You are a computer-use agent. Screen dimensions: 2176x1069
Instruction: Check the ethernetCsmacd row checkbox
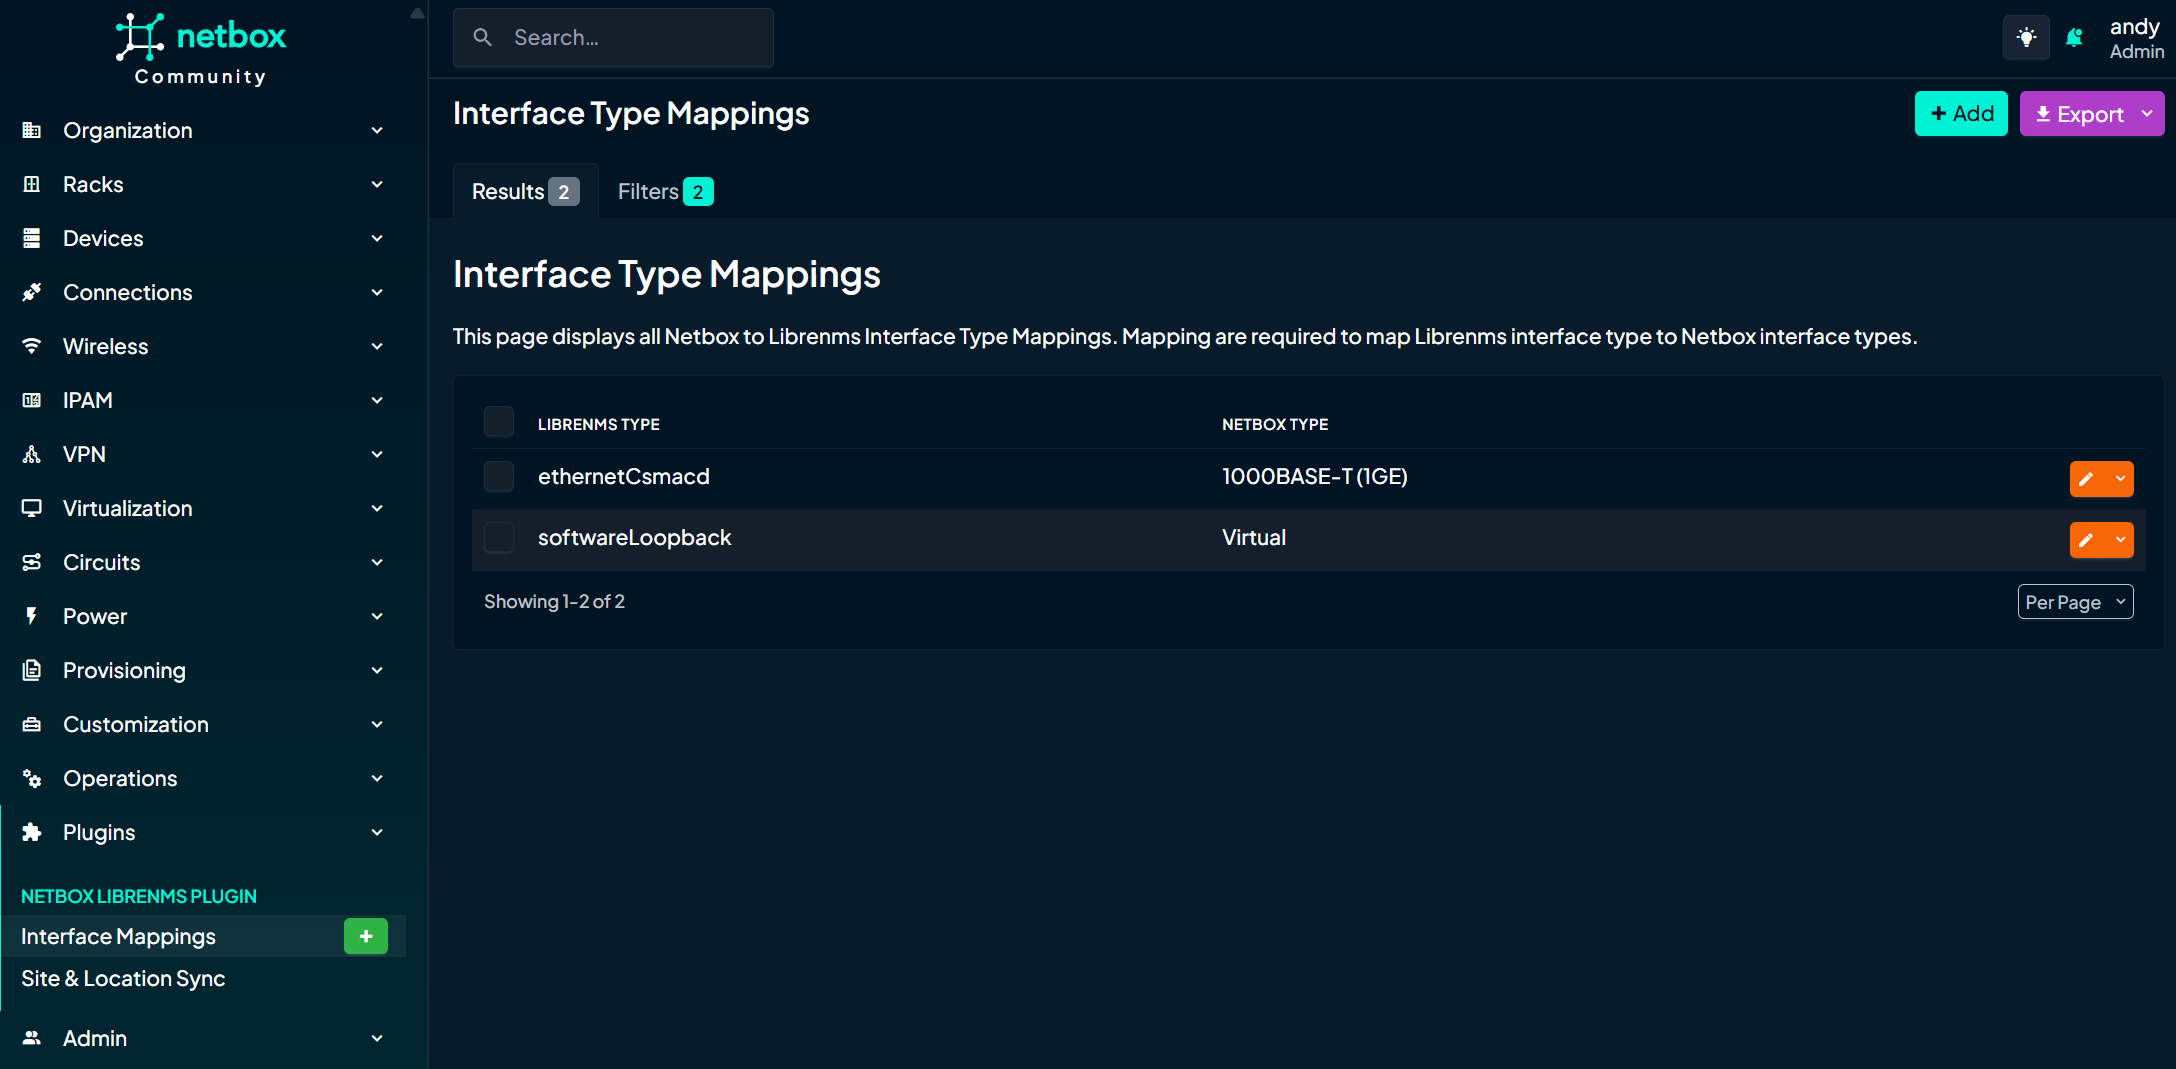499,476
